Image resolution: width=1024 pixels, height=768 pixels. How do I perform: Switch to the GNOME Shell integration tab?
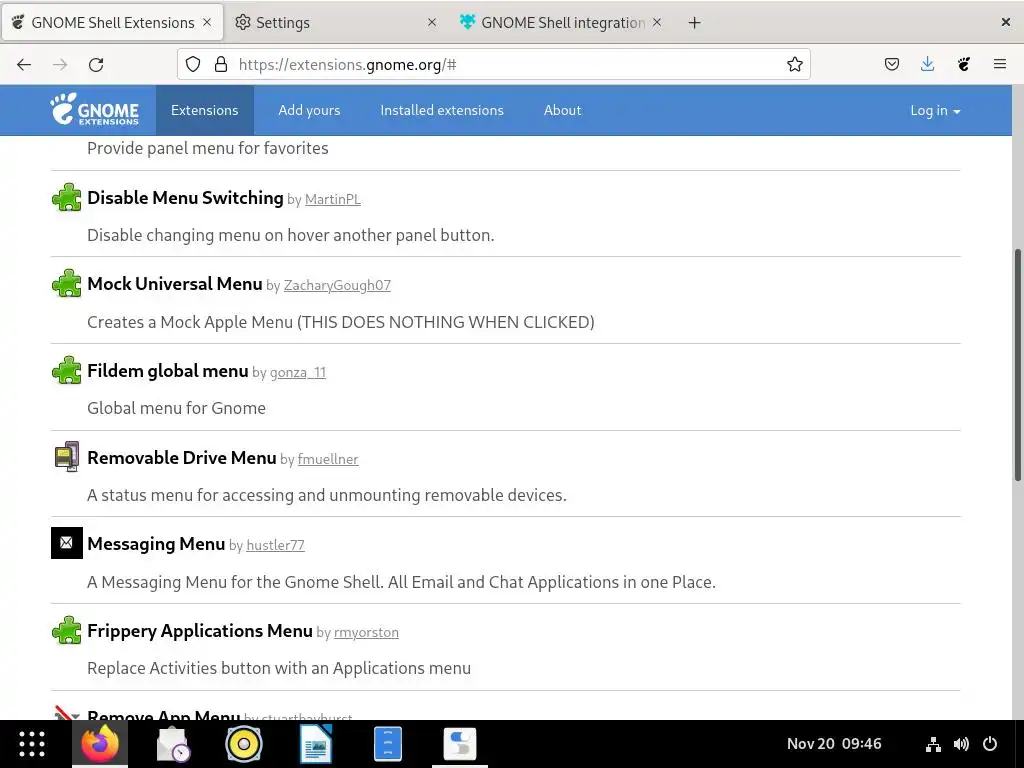pyautogui.click(x=560, y=22)
